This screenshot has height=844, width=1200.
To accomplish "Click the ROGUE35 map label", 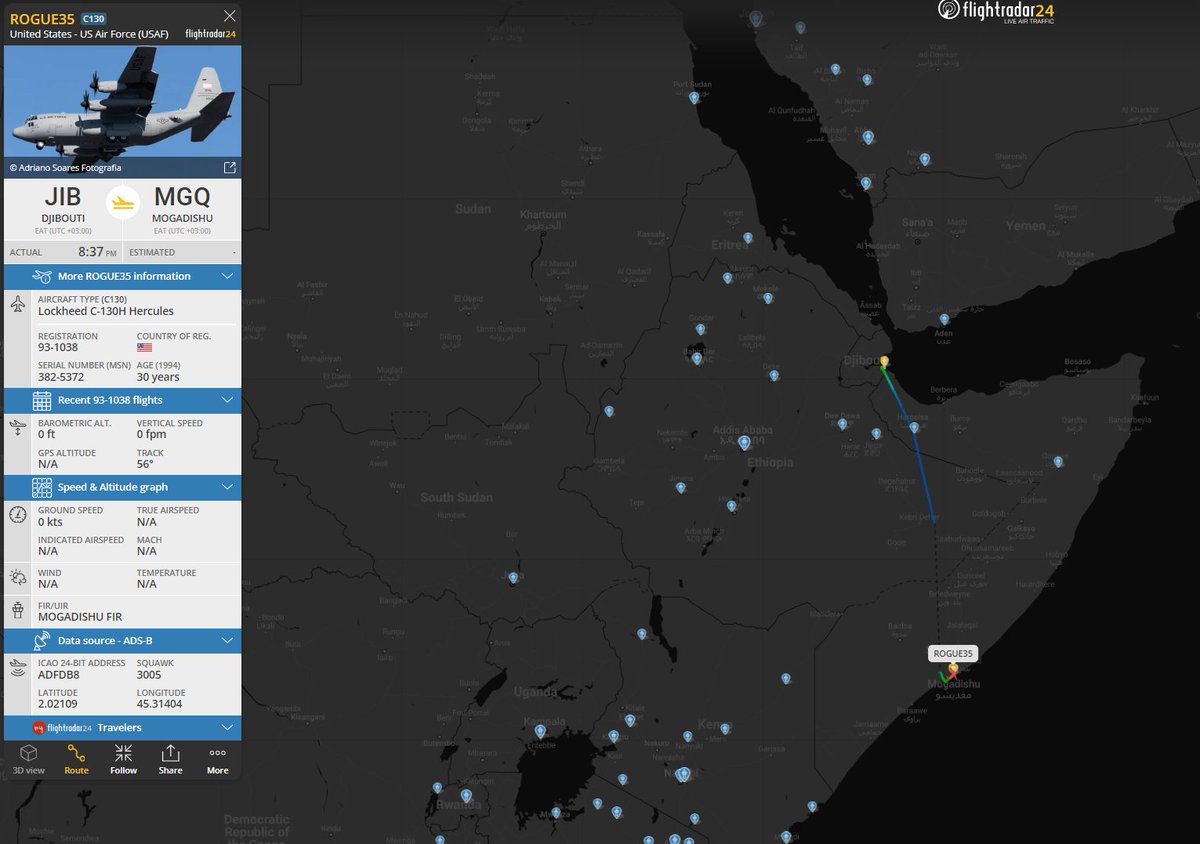I will [952, 653].
